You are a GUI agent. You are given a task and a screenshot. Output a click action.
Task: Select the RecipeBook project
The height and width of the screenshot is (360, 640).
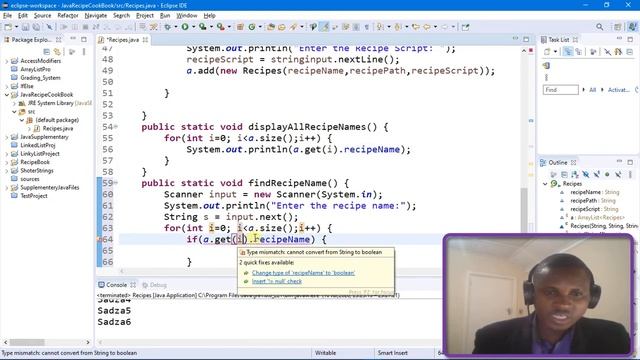[x=35, y=162]
